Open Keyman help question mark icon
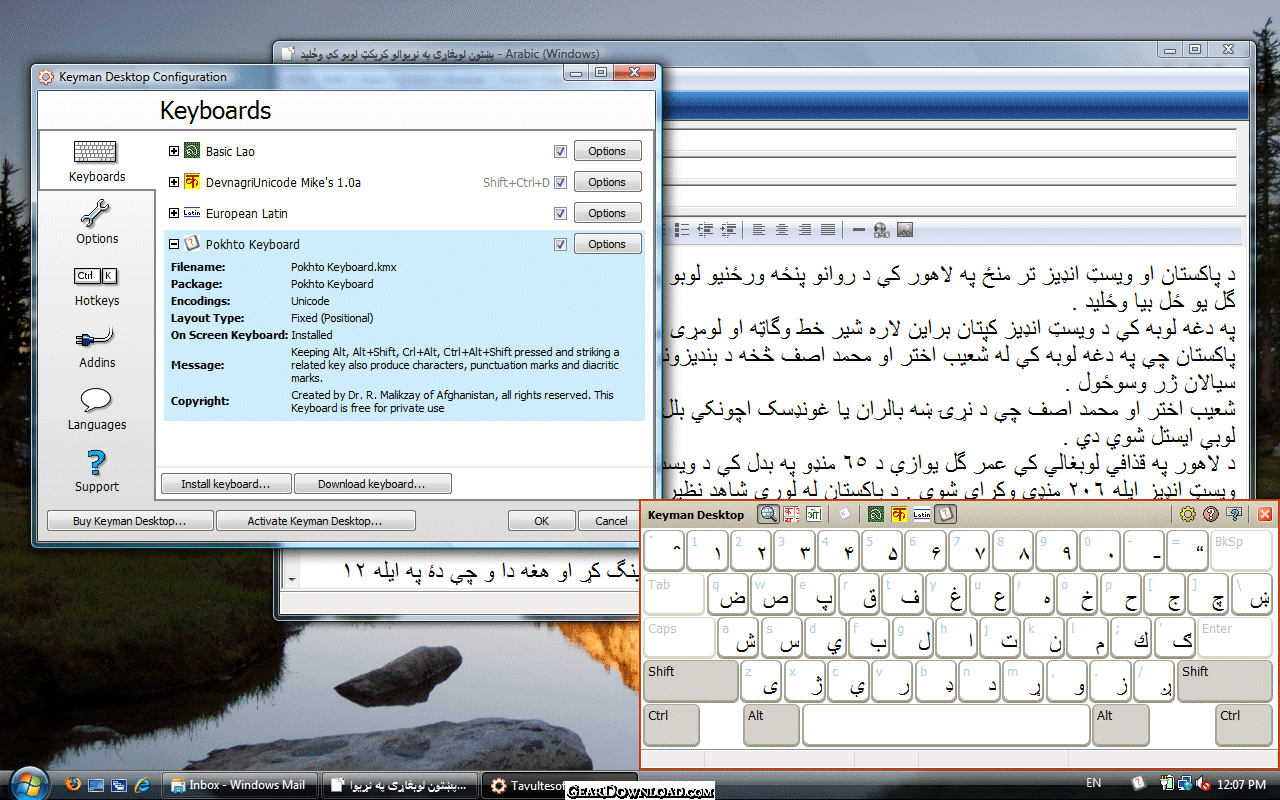1280x800 pixels. (x=1211, y=514)
